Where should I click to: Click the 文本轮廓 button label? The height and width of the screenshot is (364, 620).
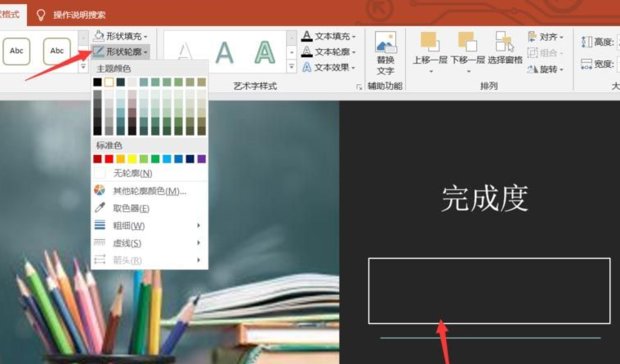[332, 52]
